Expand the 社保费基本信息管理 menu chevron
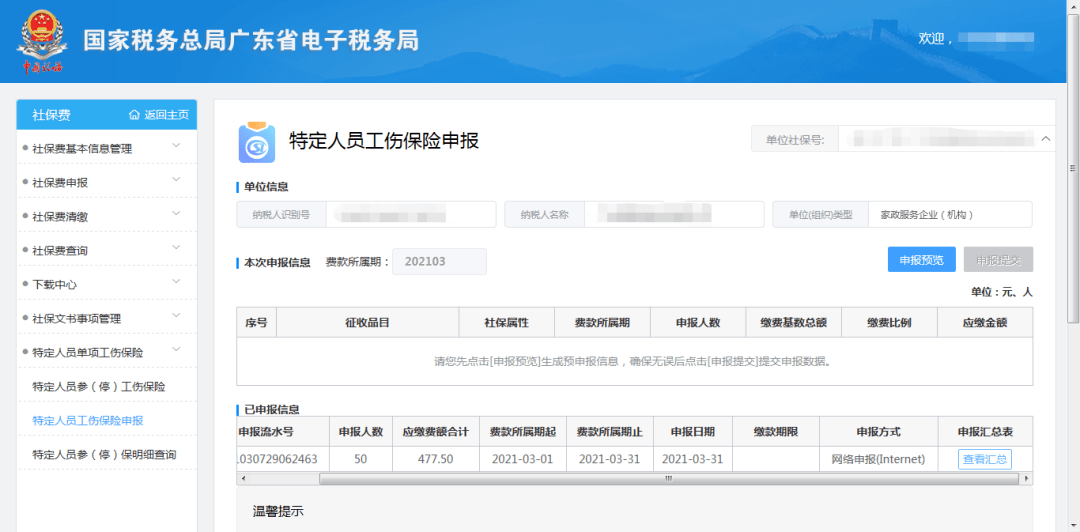 pyautogui.click(x=176, y=146)
